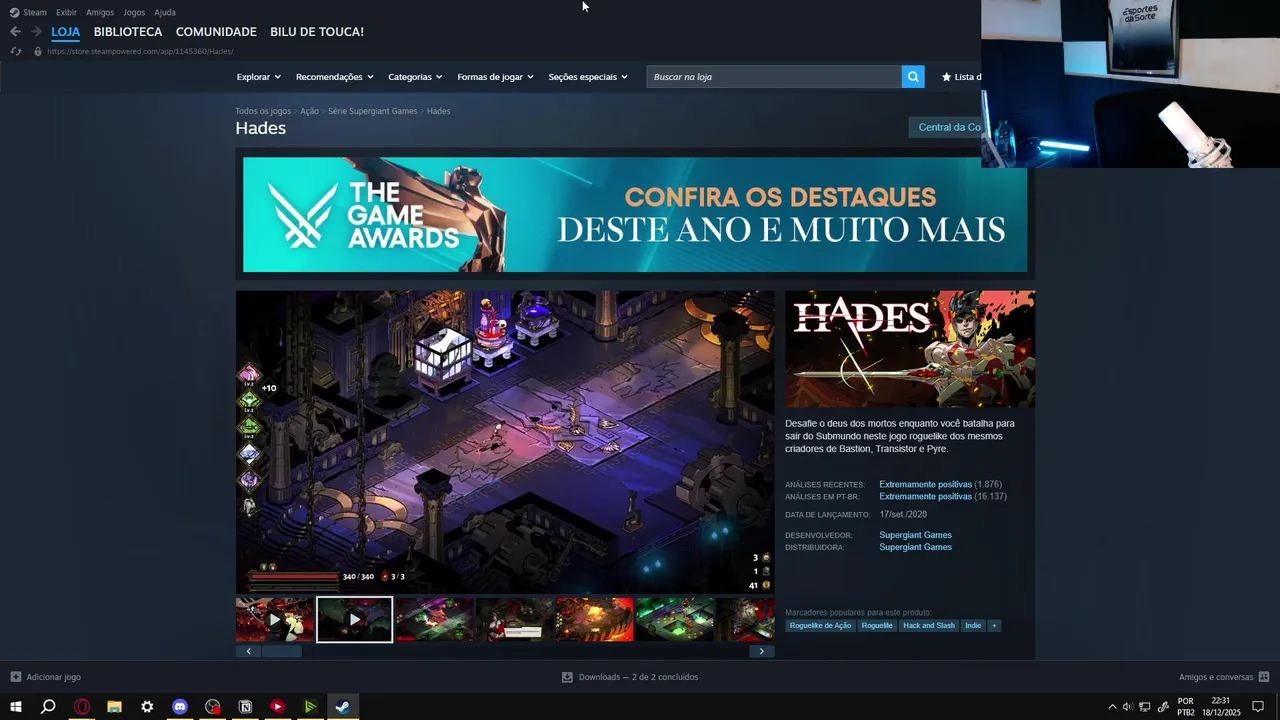Click the Buscar na loja search field
Screen dimensions: 1280x720
pyautogui.click(x=774, y=77)
